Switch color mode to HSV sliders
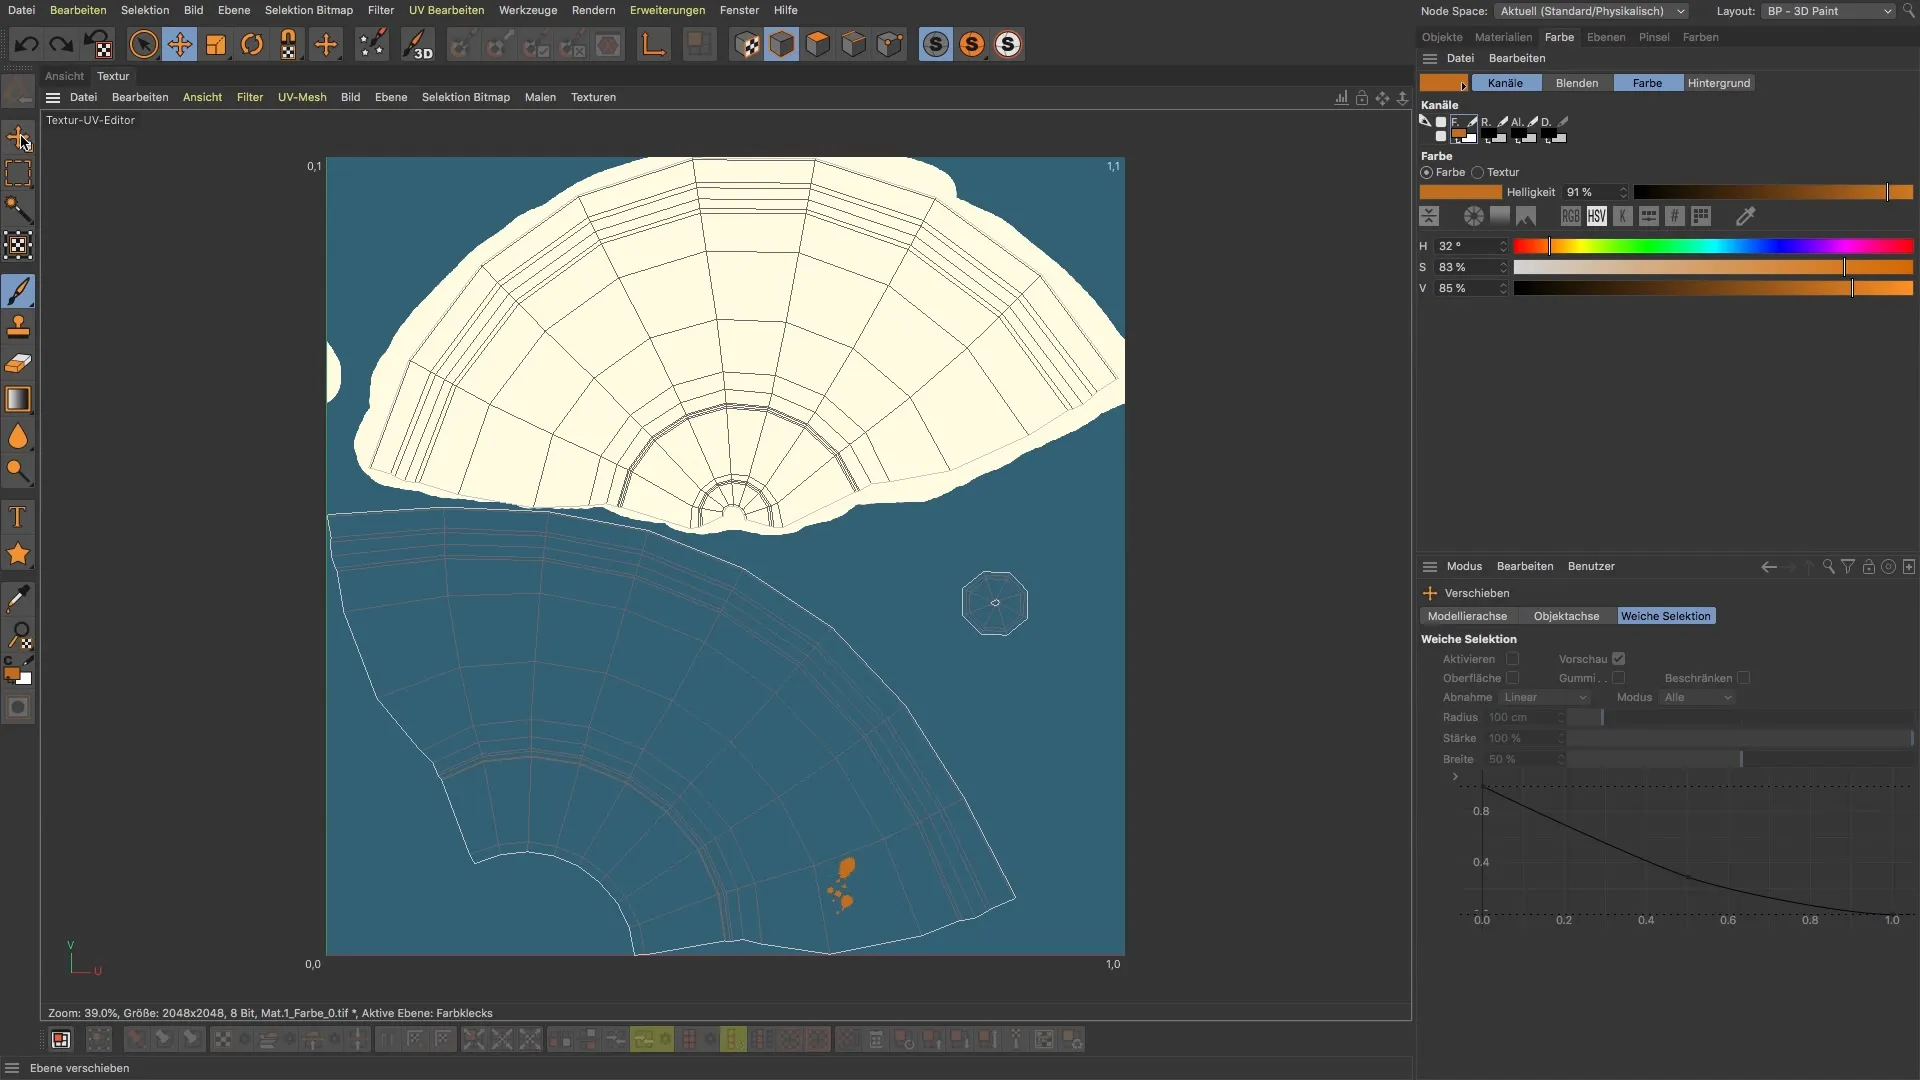This screenshot has width=1920, height=1080. coord(1597,216)
